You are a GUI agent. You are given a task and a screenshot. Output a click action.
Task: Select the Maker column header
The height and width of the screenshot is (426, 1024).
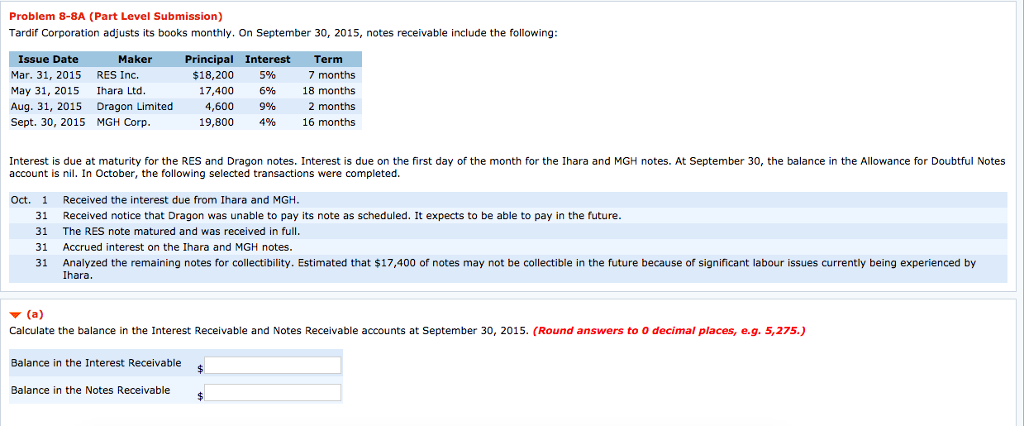coord(134,60)
